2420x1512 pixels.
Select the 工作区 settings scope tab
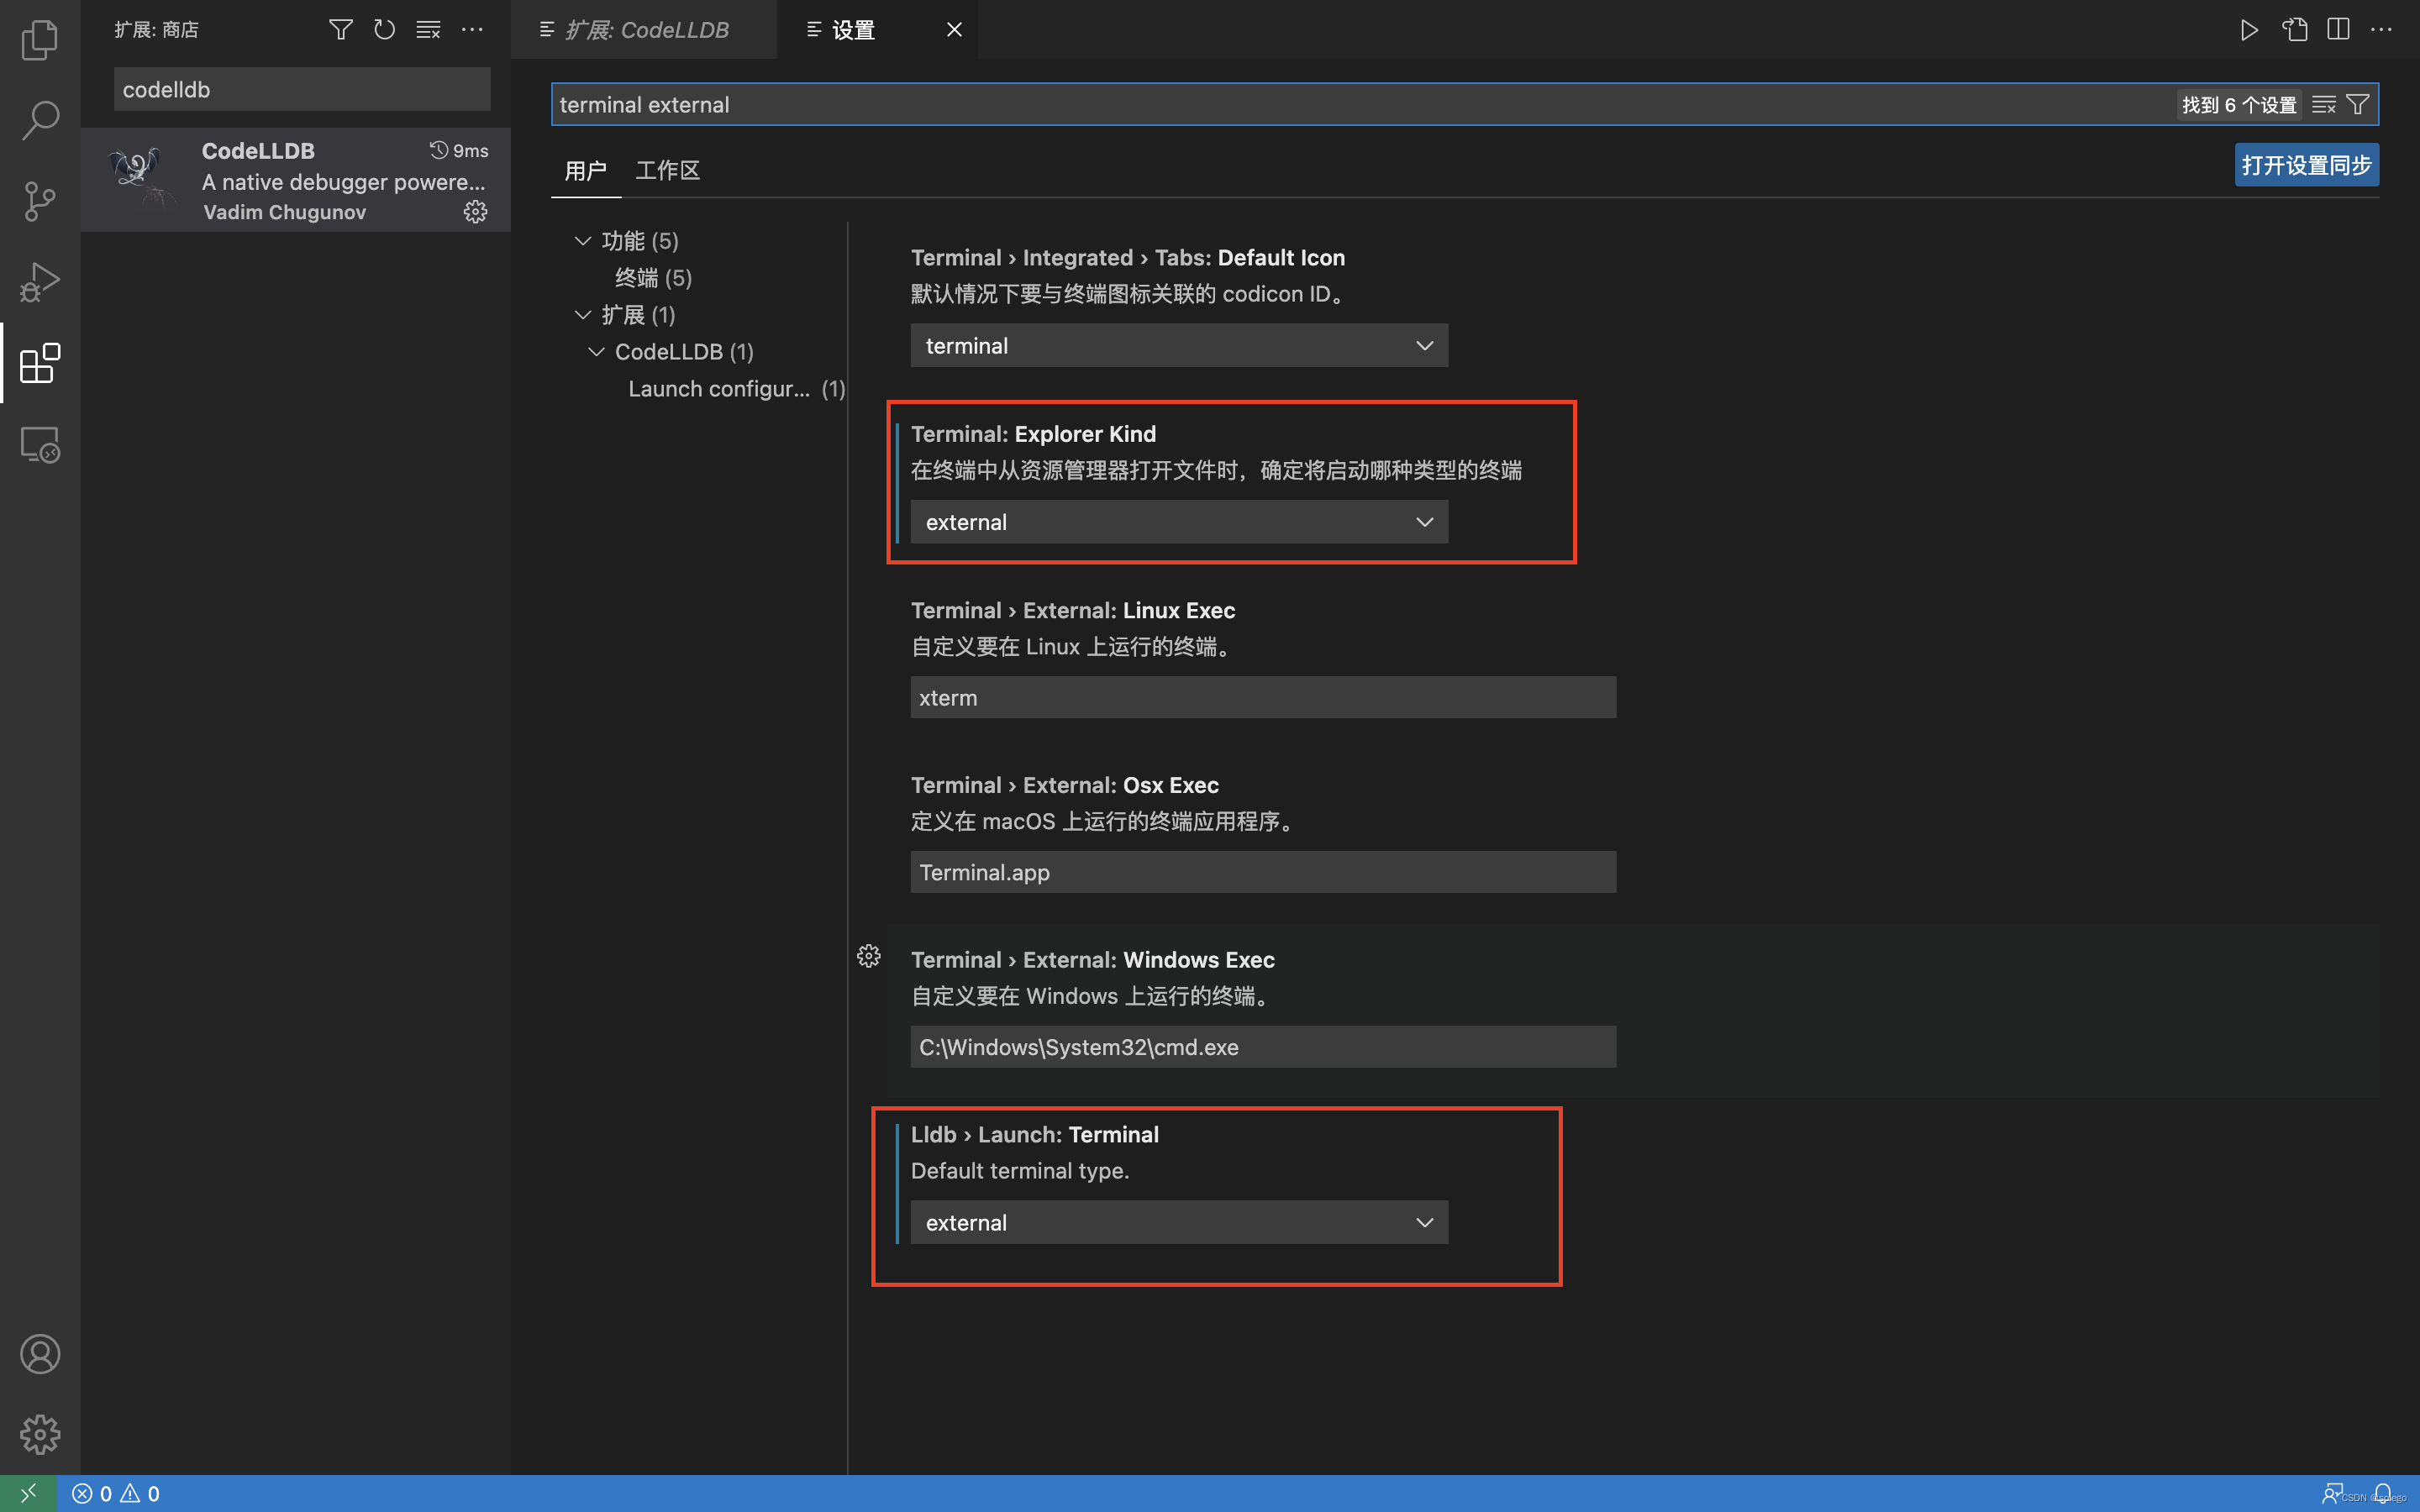point(668,171)
